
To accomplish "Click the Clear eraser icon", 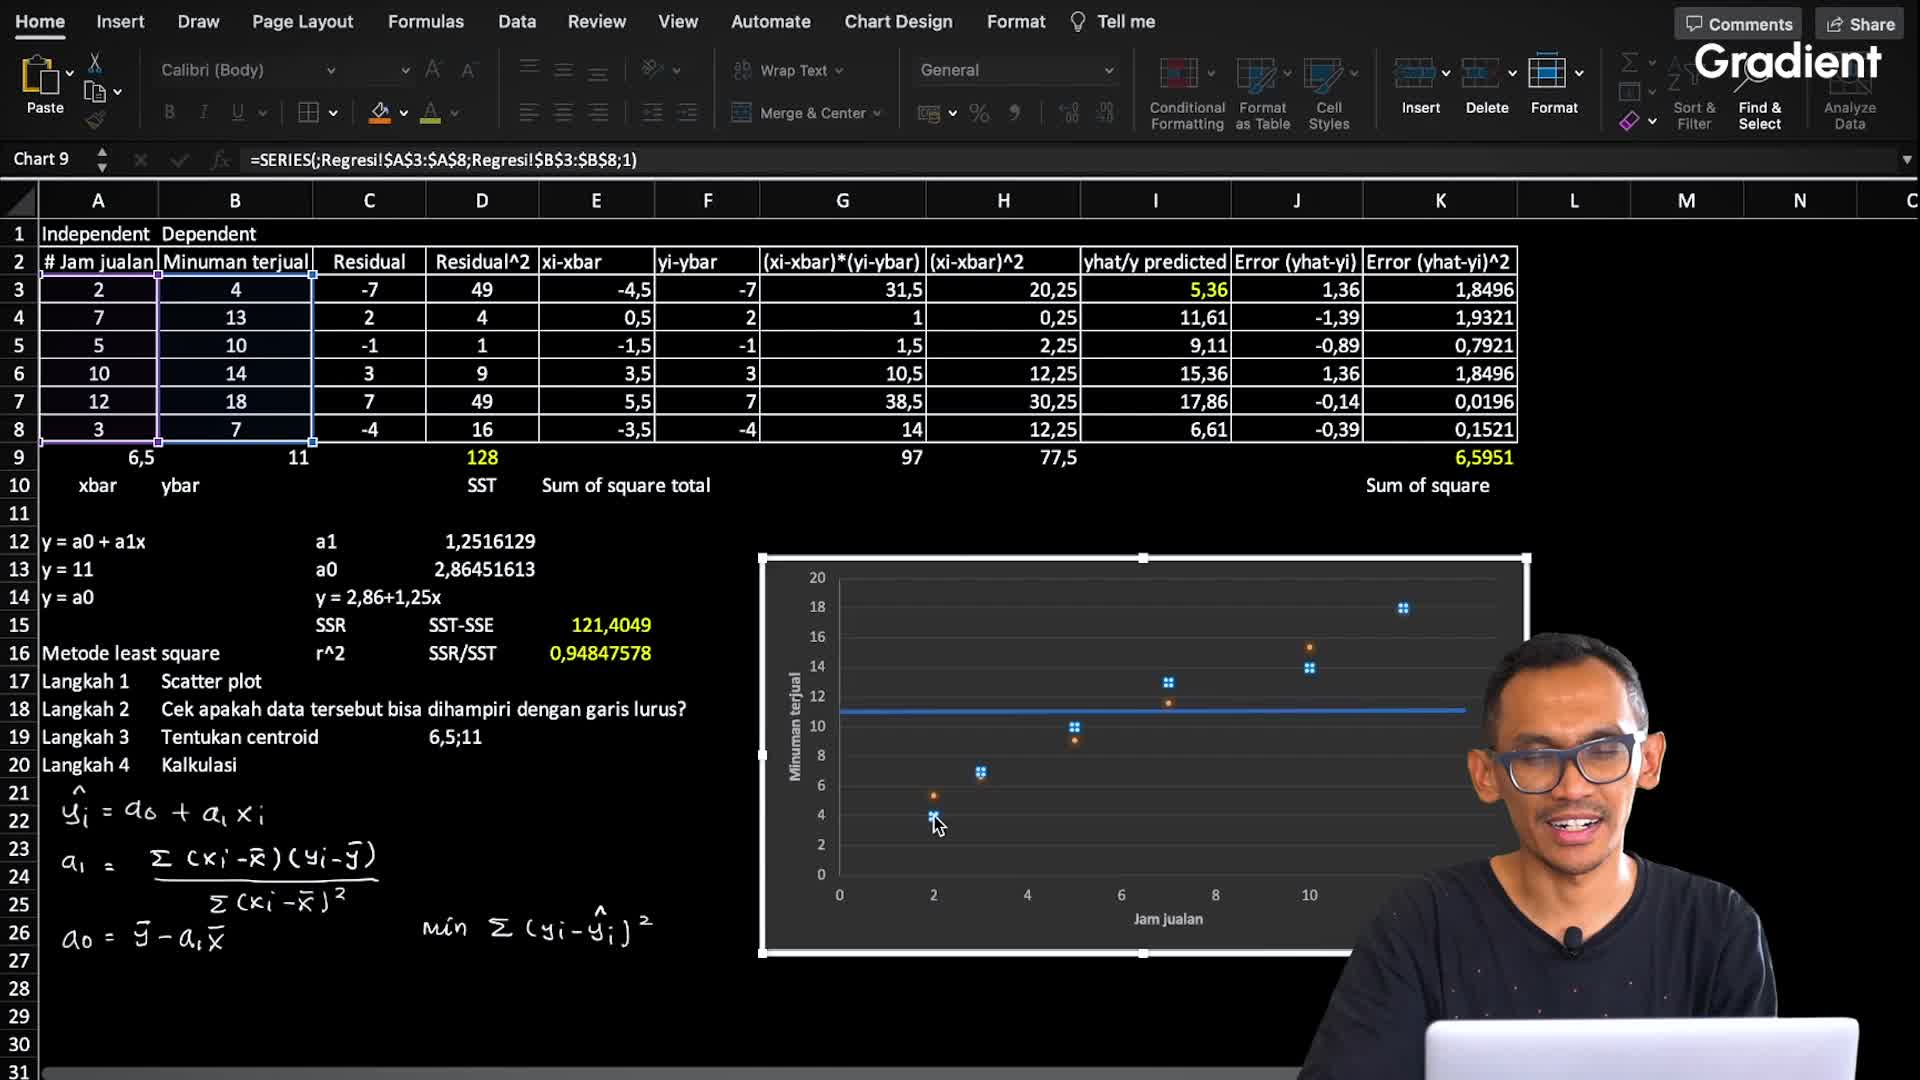I will [1630, 121].
